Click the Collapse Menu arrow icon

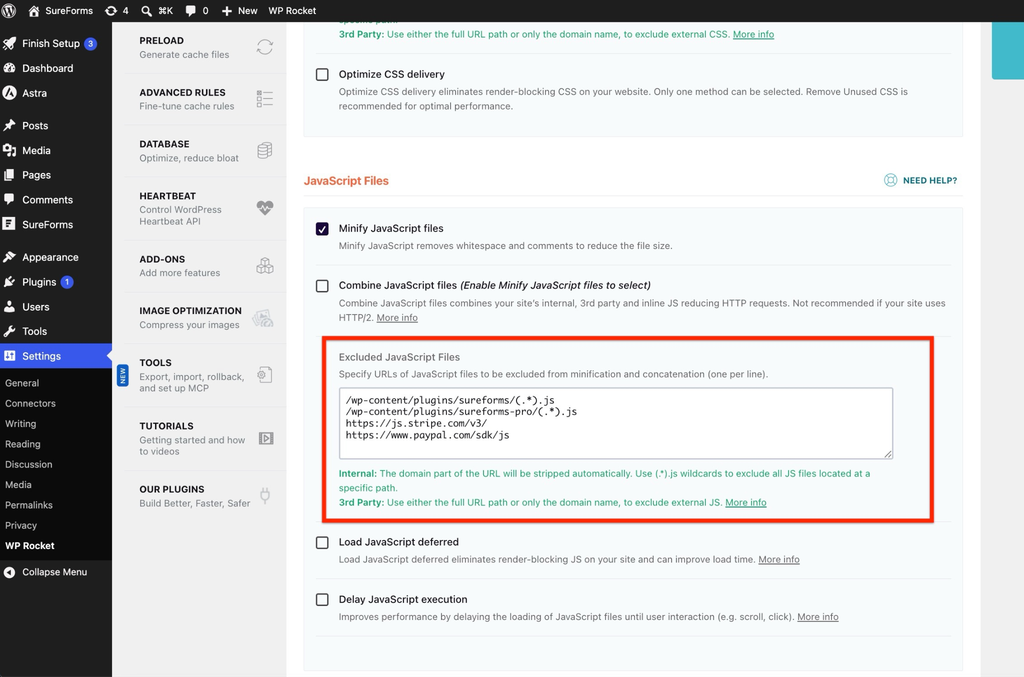pyautogui.click(x=9, y=572)
